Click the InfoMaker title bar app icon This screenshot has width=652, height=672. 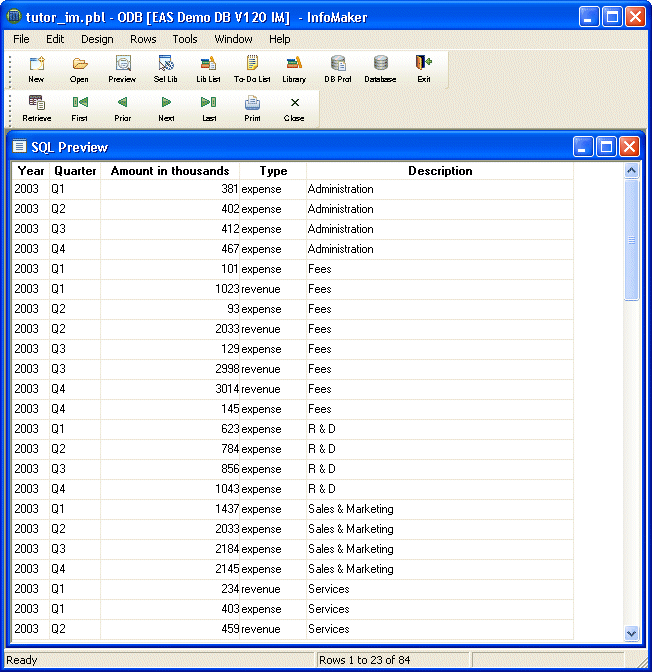click(x=14, y=17)
